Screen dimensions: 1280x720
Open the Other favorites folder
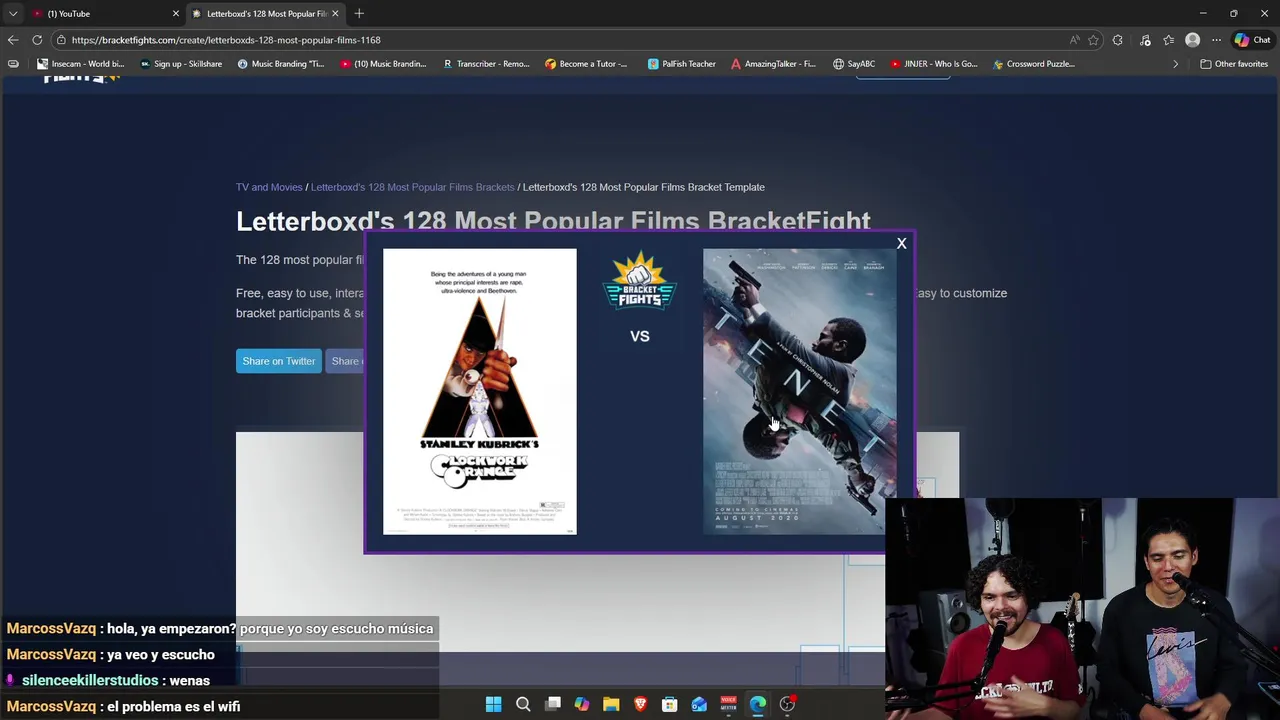click(1234, 64)
